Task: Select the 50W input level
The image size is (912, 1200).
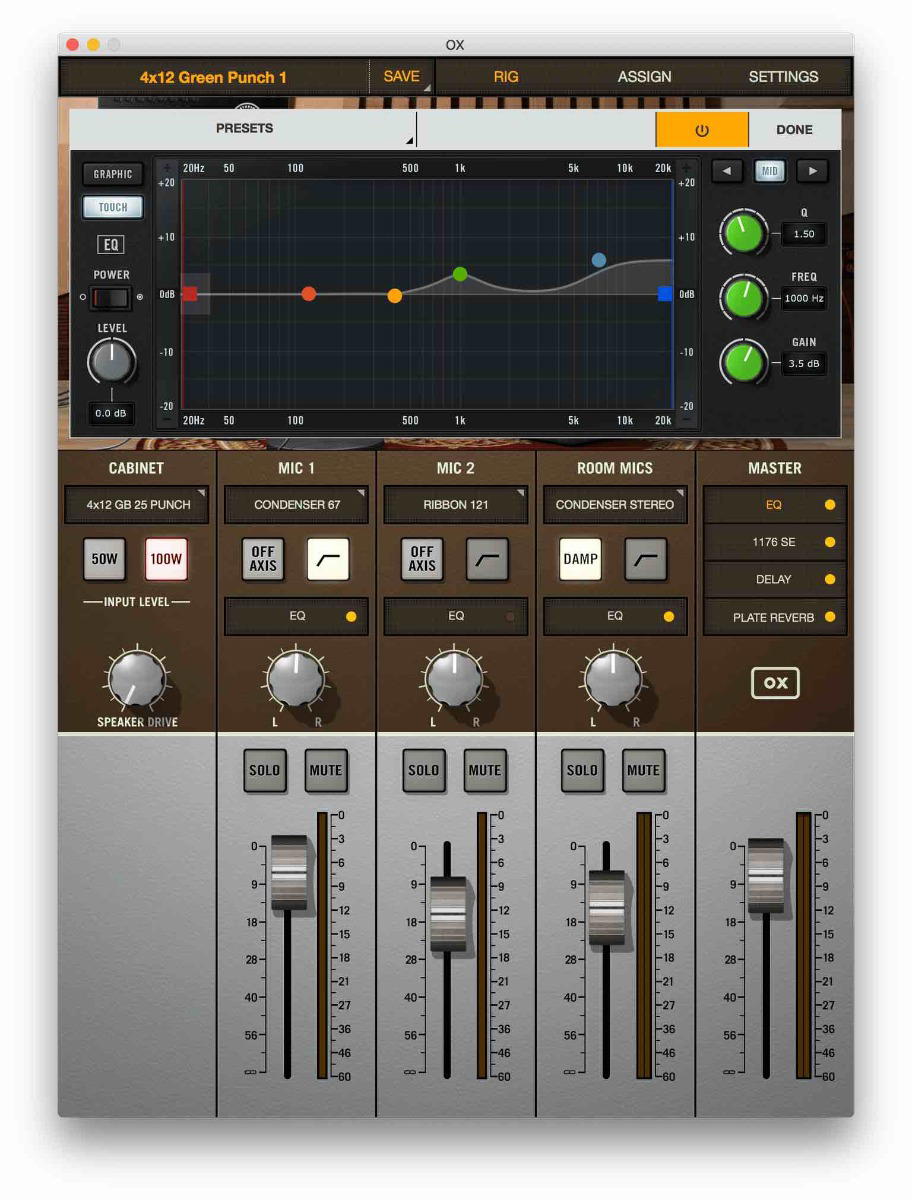Action: [x=104, y=559]
